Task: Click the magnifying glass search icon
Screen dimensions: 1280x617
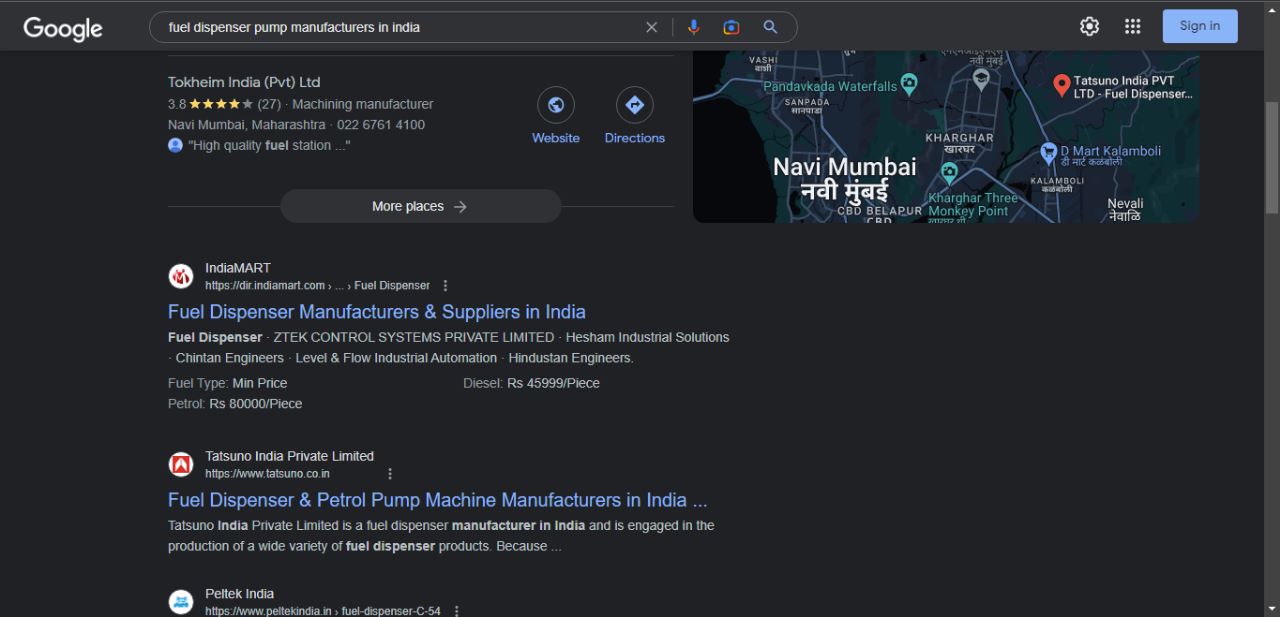Action: tap(770, 27)
